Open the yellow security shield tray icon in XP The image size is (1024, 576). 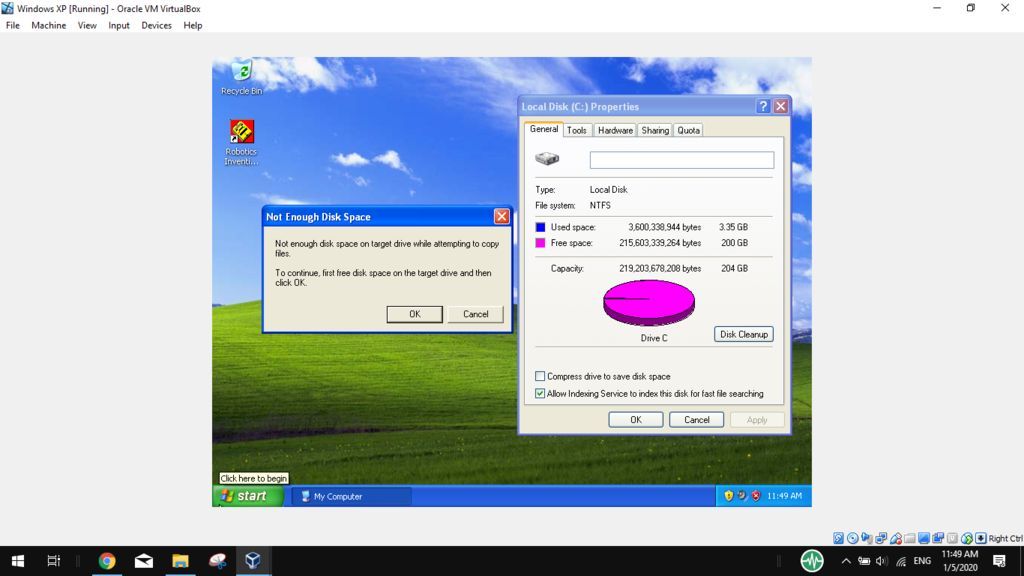[x=729, y=496]
